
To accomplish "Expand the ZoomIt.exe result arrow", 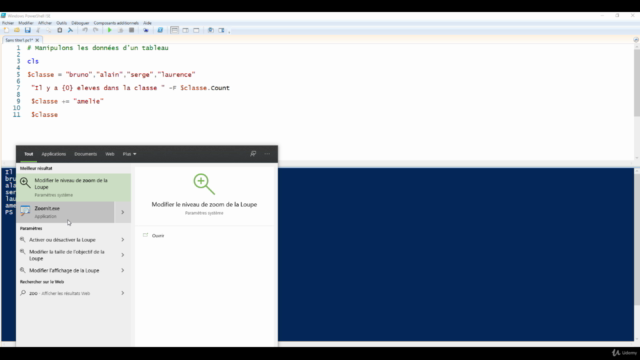I will (x=122, y=212).
